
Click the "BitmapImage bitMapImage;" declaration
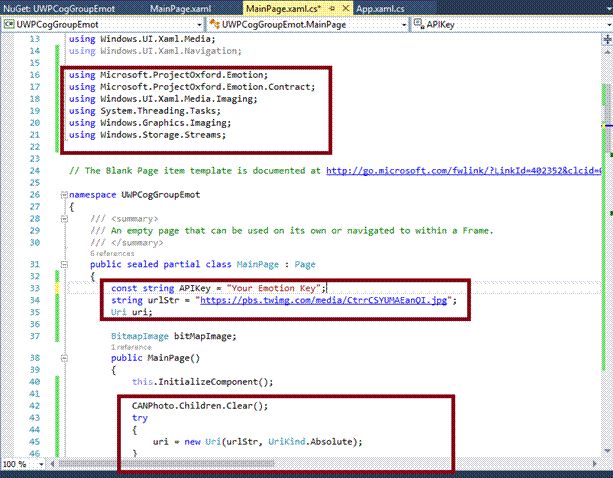pos(174,336)
